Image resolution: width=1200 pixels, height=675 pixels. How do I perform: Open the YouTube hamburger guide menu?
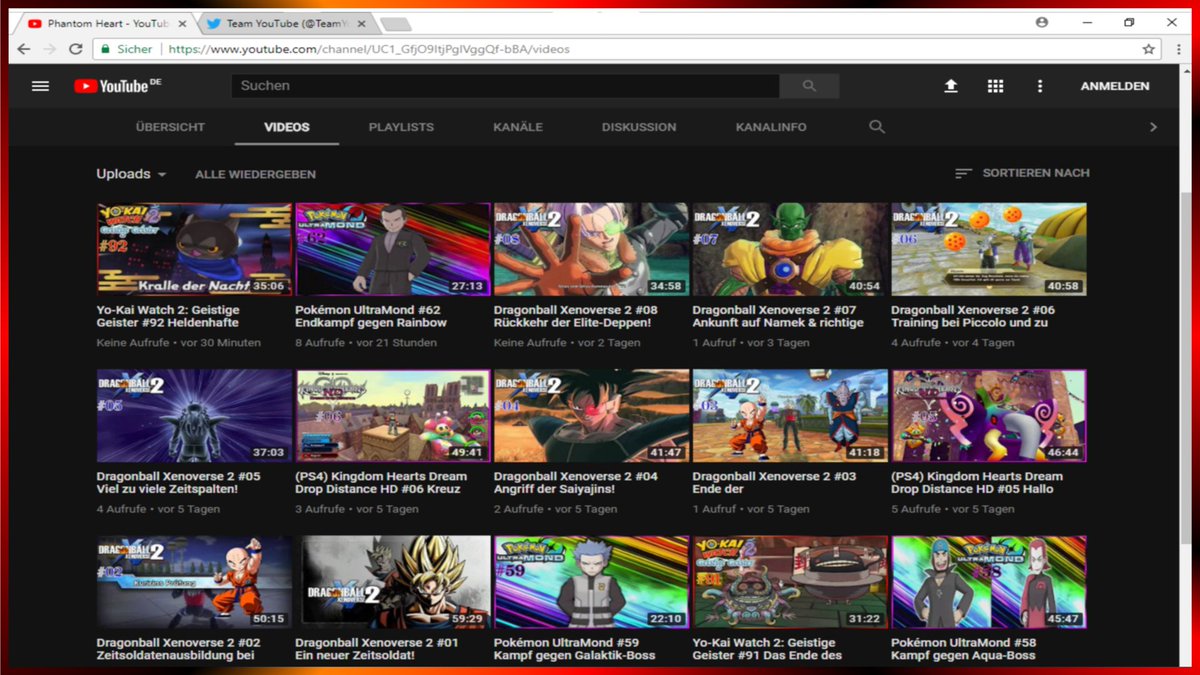pos(40,86)
